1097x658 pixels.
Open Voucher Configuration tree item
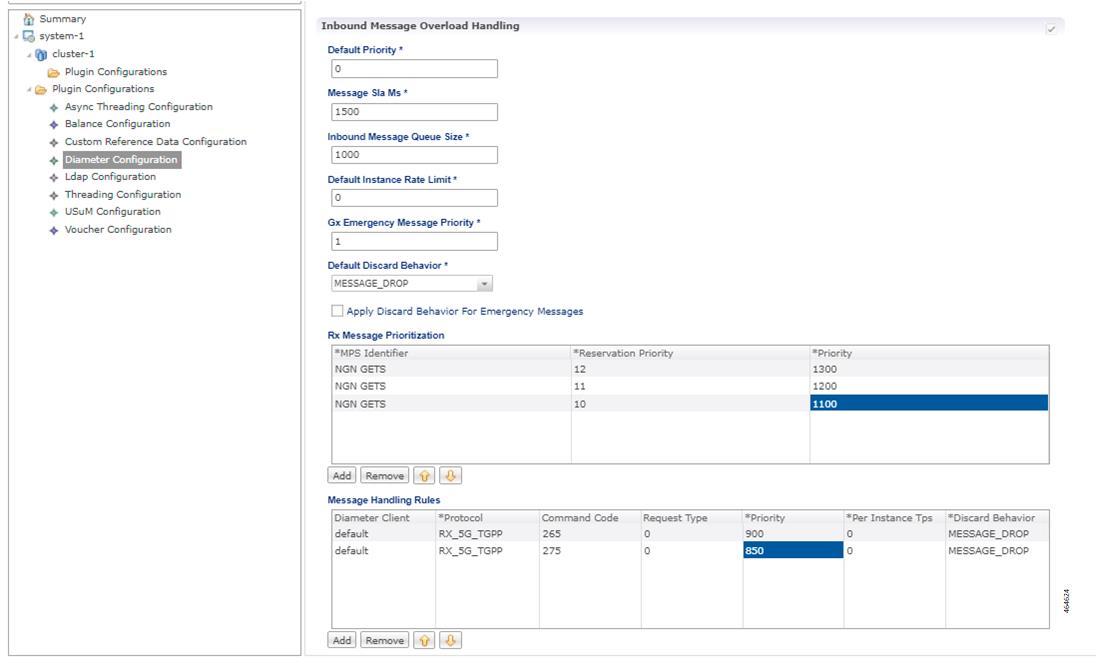click(x=118, y=229)
